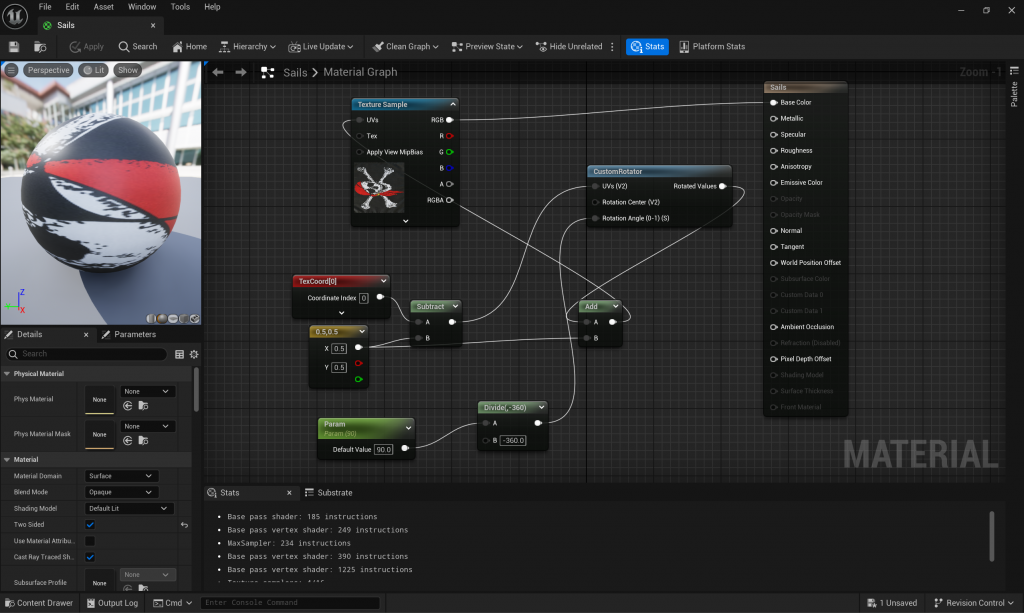
Task: Select the first preview mesh shape icon
Action: pyautogui.click(x=151, y=319)
